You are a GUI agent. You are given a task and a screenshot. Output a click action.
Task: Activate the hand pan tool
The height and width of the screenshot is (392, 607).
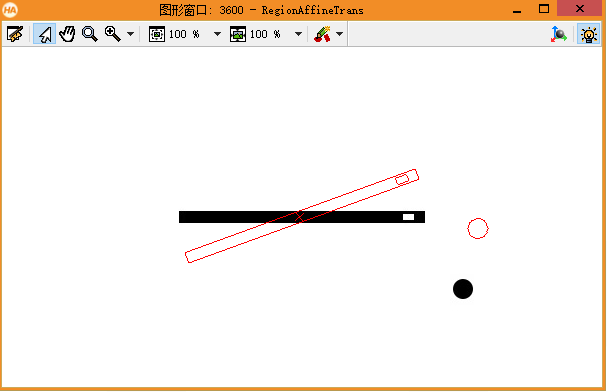click(67, 34)
